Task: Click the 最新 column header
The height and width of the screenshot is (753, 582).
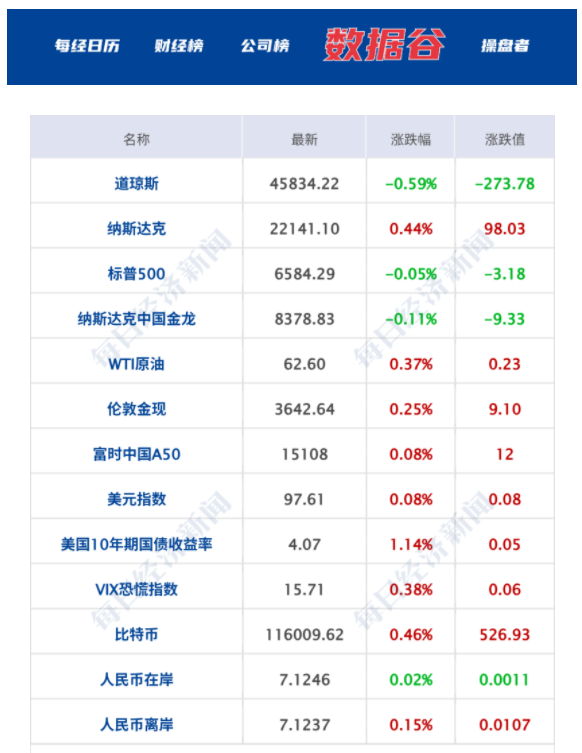Action: (304, 139)
